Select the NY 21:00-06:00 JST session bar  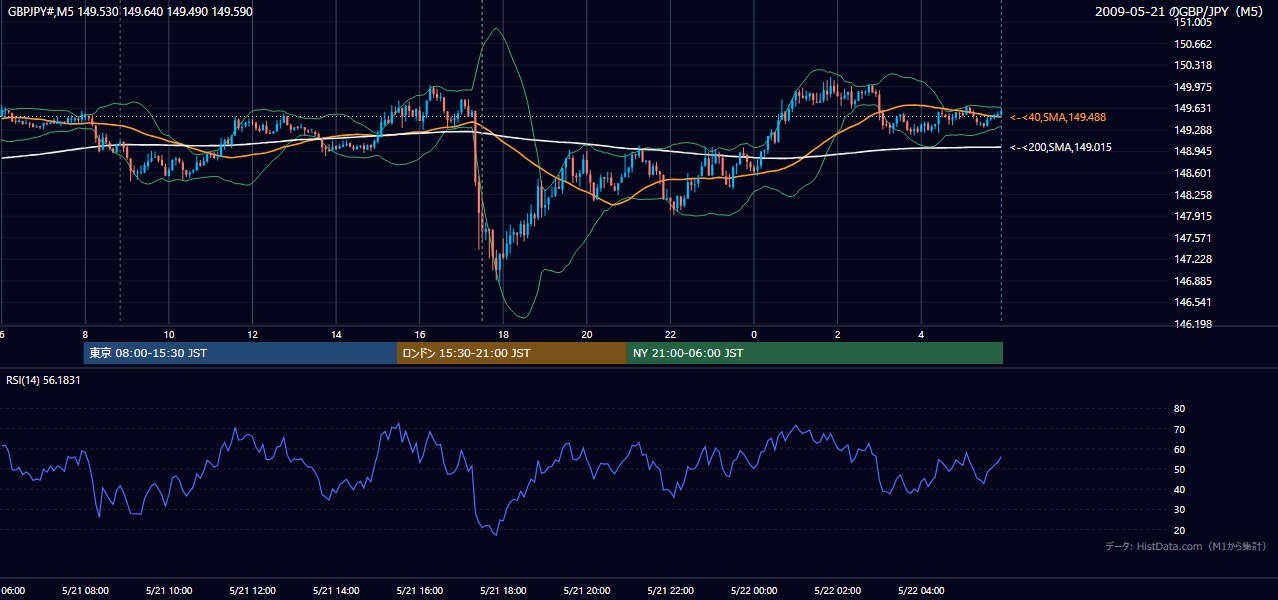[x=815, y=353]
